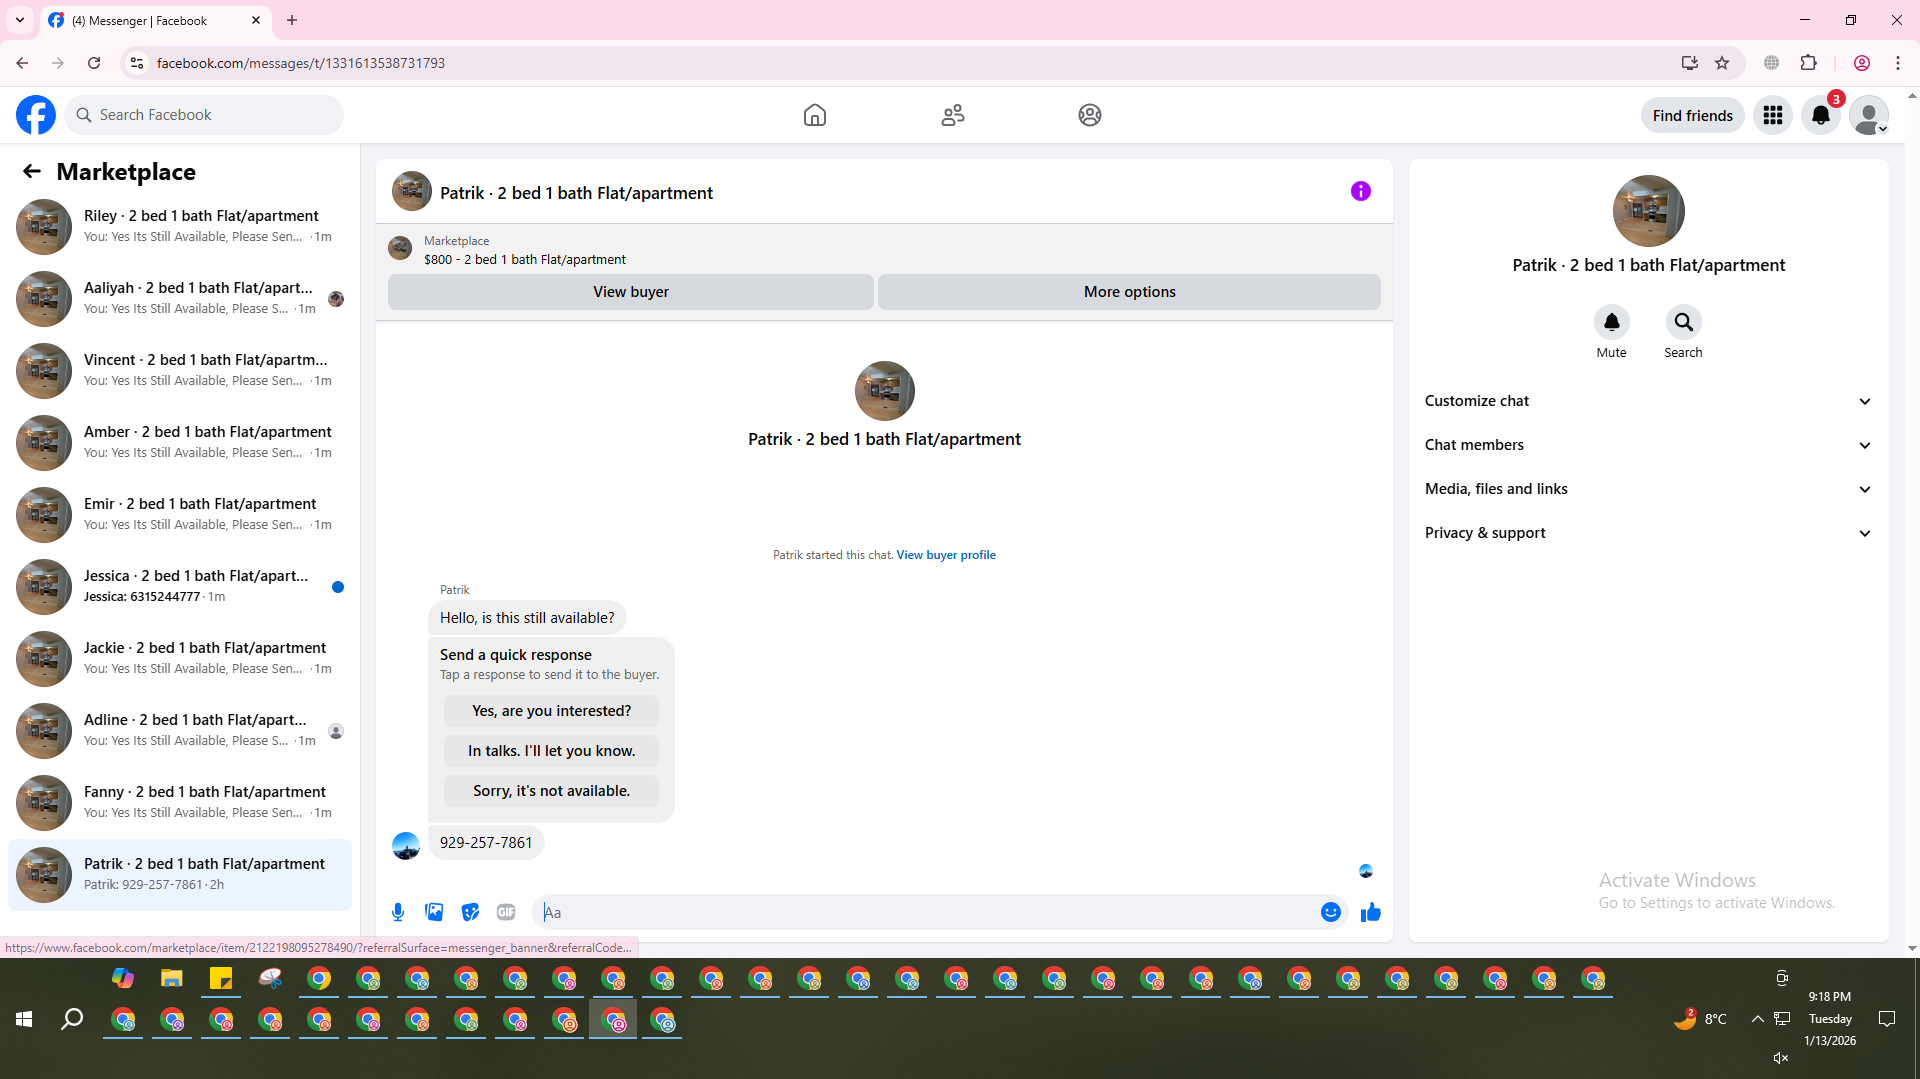Screen dimensions: 1920x1079
Task: Send quick response 'In talks. I'll let you know.'
Action: 551,751
